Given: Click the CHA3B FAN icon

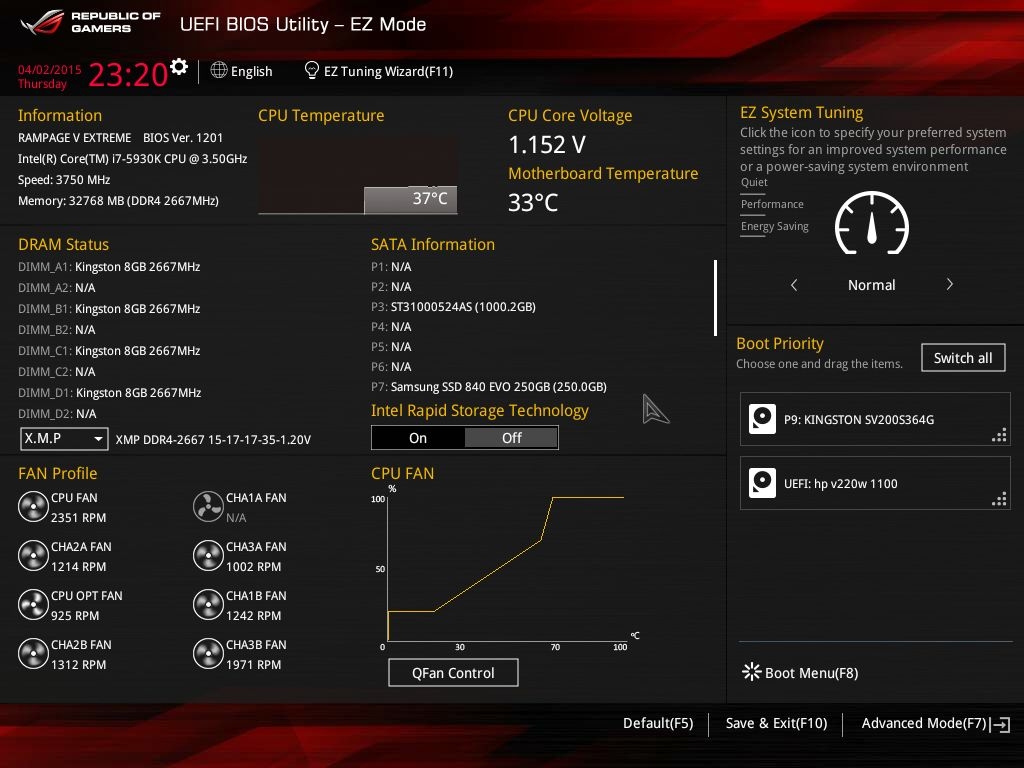Looking at the screenshot, I should point(208,654).
